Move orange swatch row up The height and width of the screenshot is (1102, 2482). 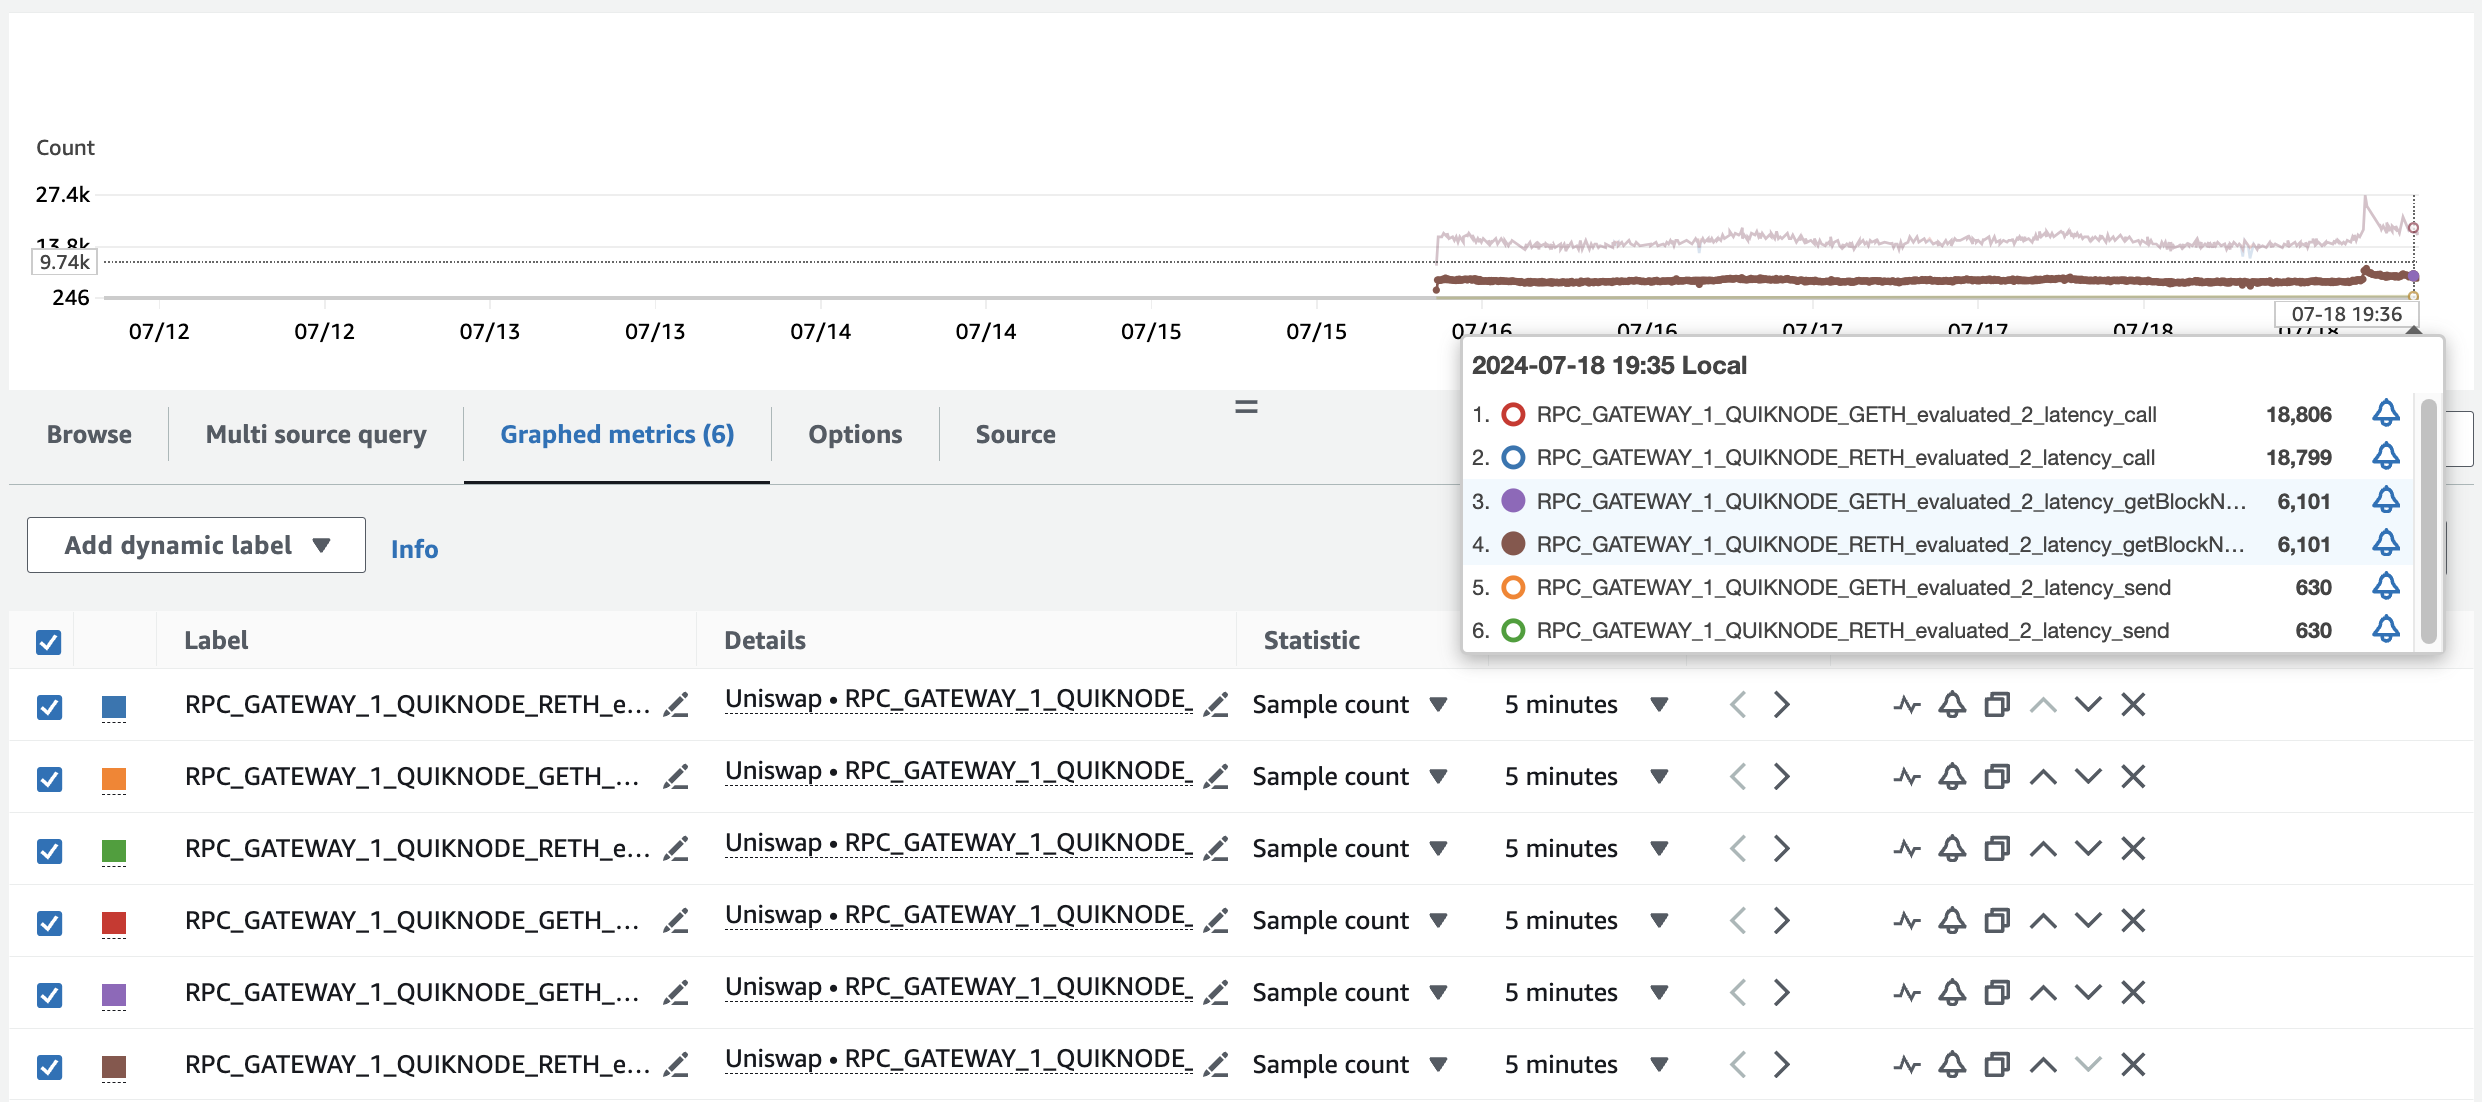(x=2043, y=777)
